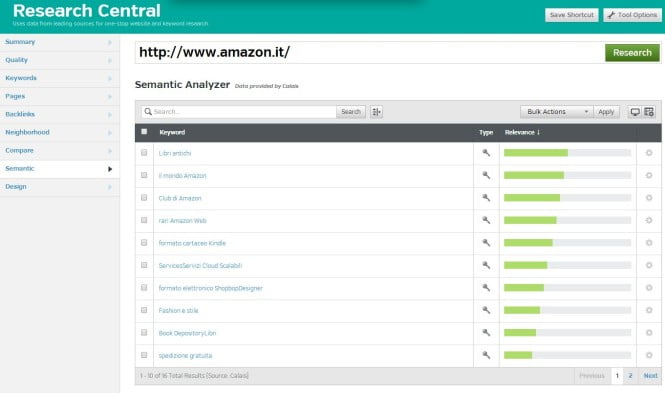Viewport: 665px width, 393px height.
Task: Click relevance bar for Fashion e stile
Action: tap(567, 310)
